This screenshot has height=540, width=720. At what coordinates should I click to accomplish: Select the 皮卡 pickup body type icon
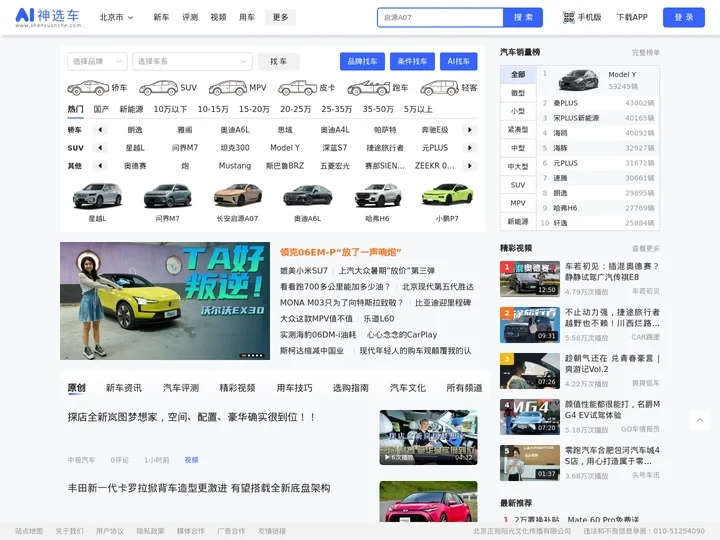298,88
